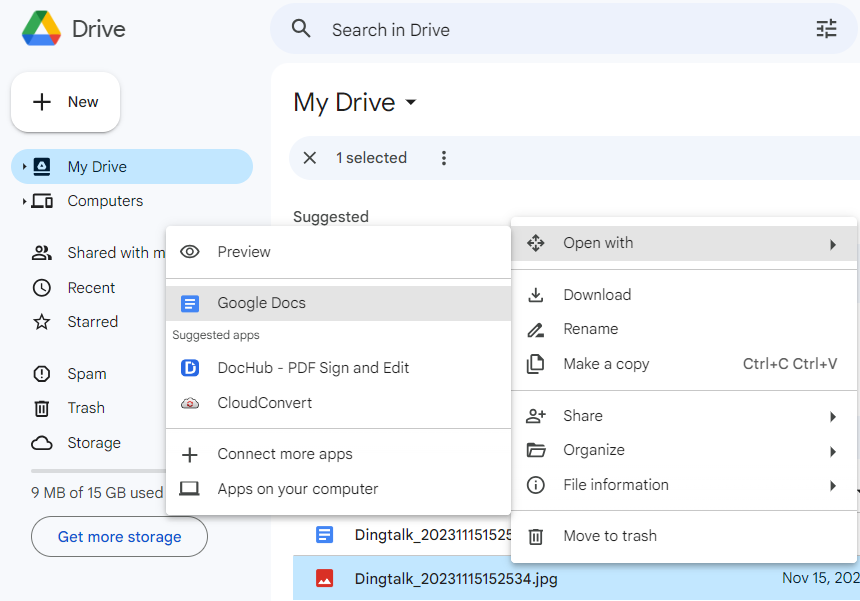Open advanced search filter options icon

coord(826,29)
